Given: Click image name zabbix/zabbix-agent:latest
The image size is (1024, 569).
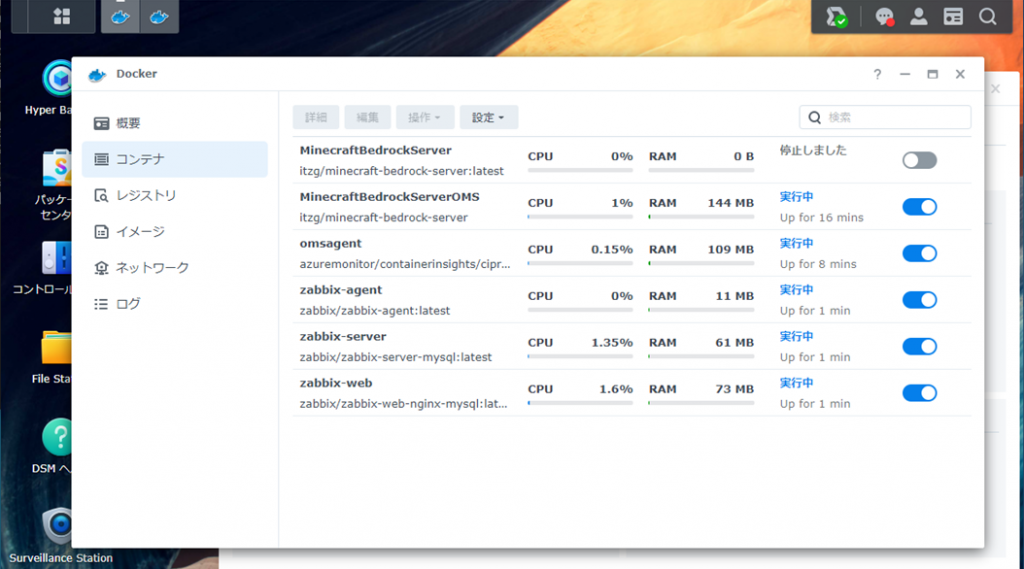Looking at the screenshot, I should [x=375, y=311].
